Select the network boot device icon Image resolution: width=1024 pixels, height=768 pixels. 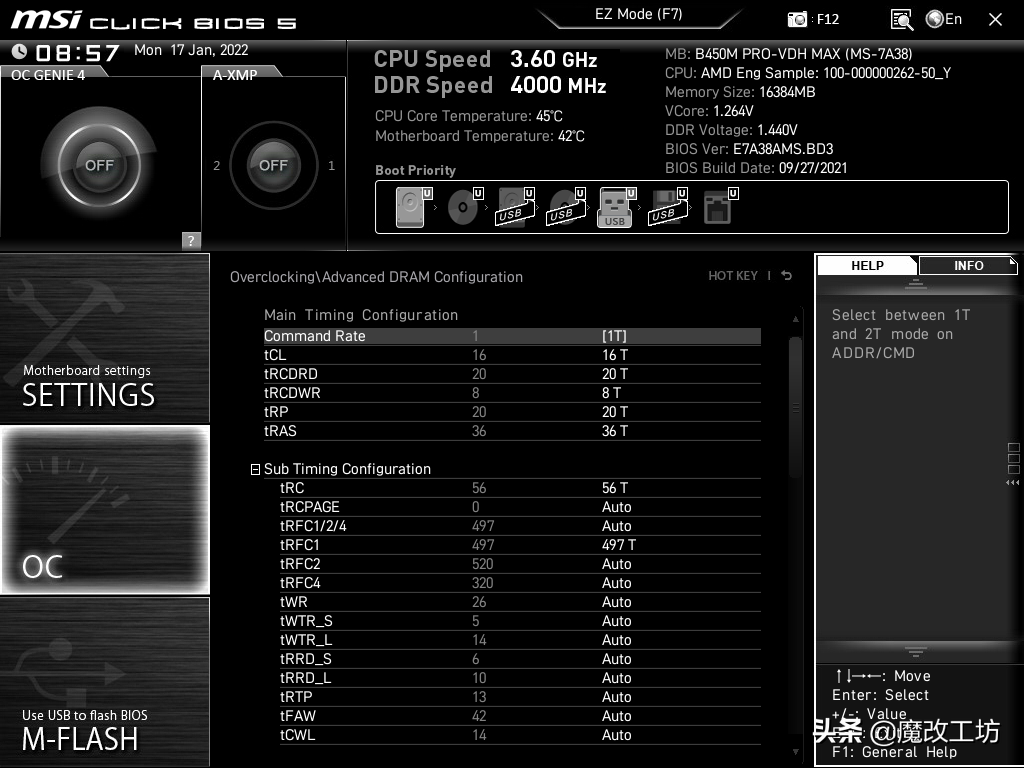tap(720, 206)
